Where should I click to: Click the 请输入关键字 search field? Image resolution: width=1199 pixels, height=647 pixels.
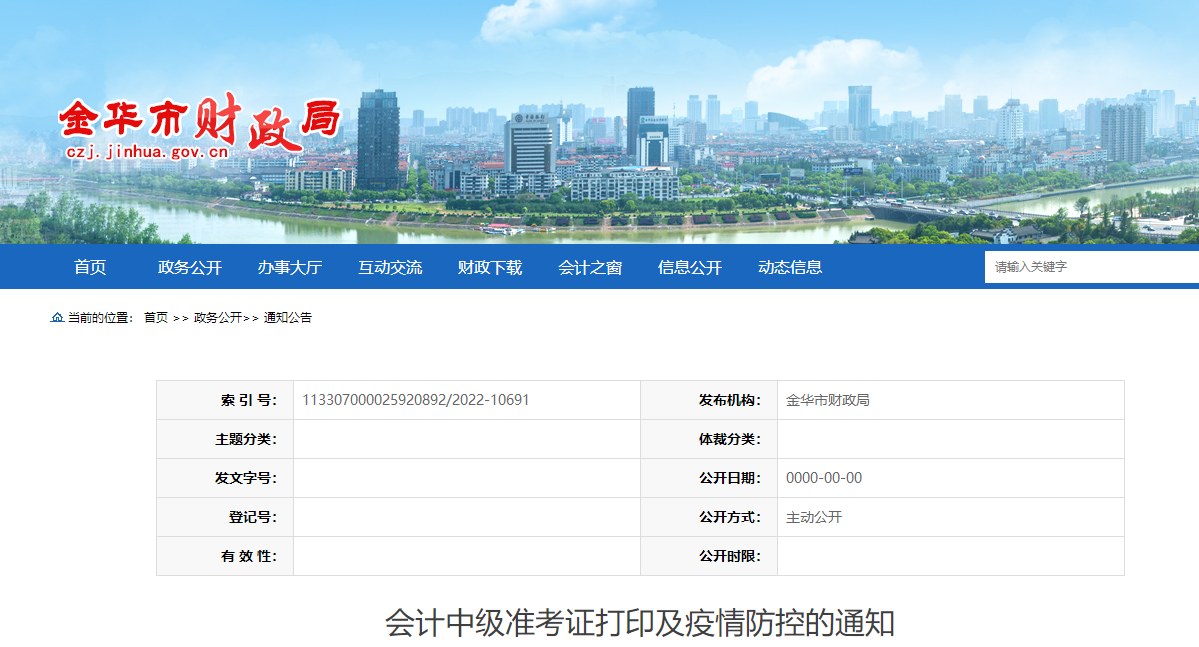pos(1090,266)
